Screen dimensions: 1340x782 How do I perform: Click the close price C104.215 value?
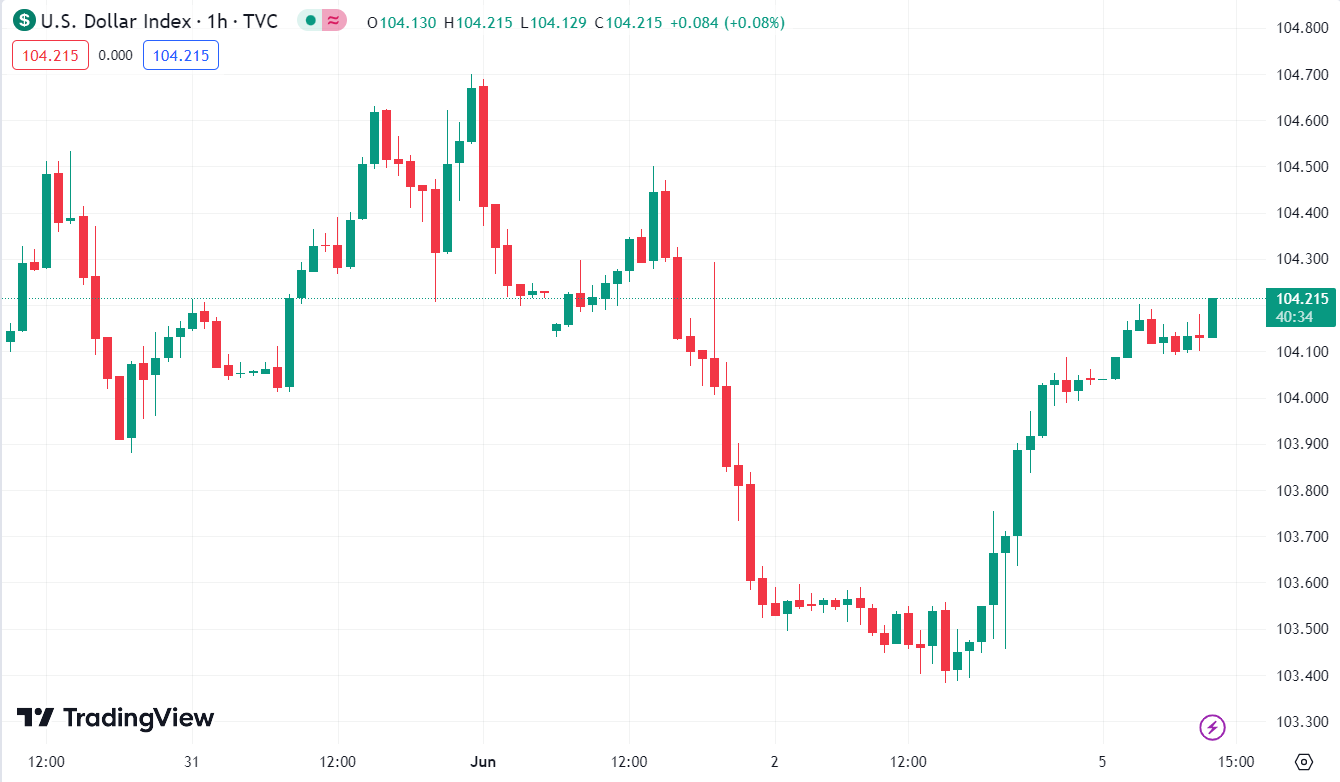coord(628,22)
